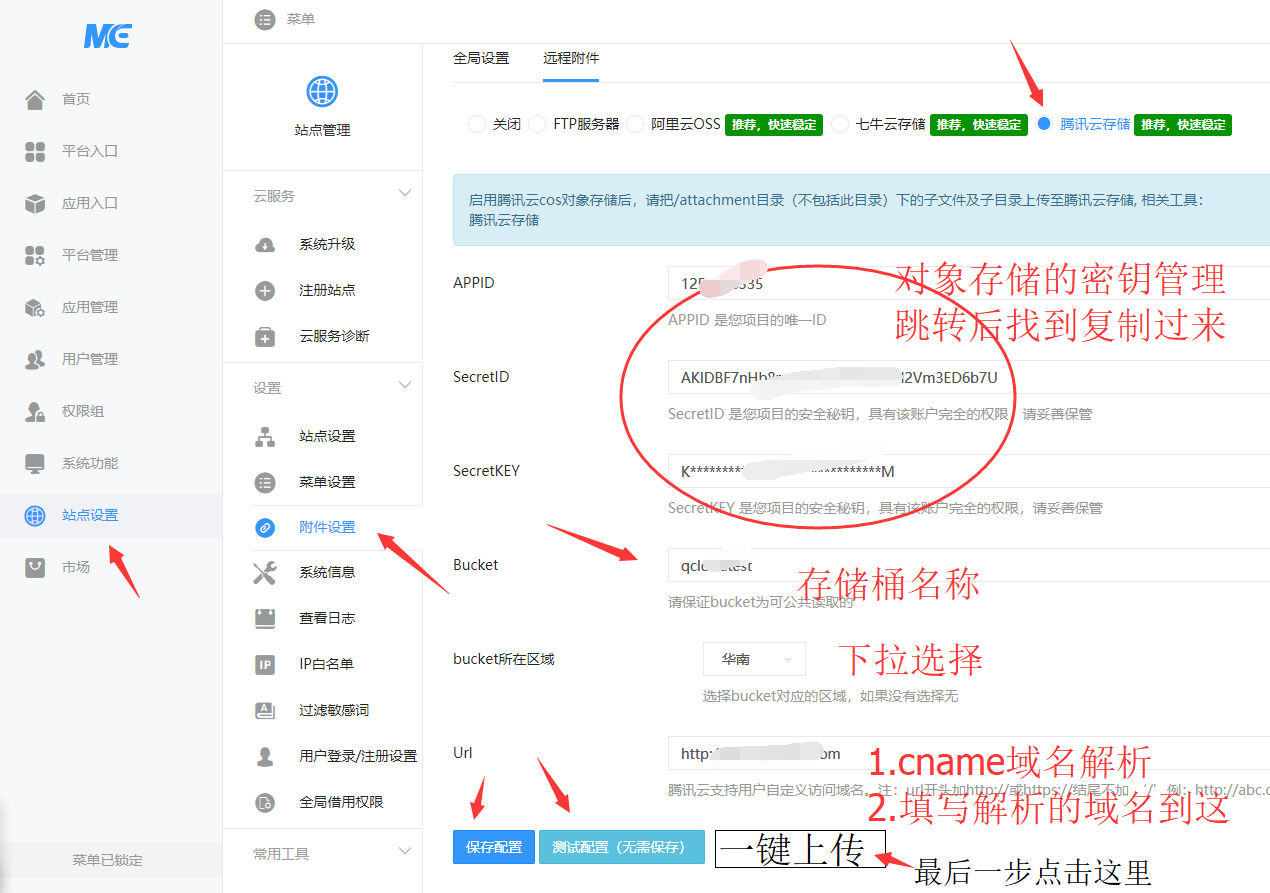Screen dimensions: 1270x893
Task: Click the 菜单设置 list icon
Action: pyautogui.click(x=265, y=482)
